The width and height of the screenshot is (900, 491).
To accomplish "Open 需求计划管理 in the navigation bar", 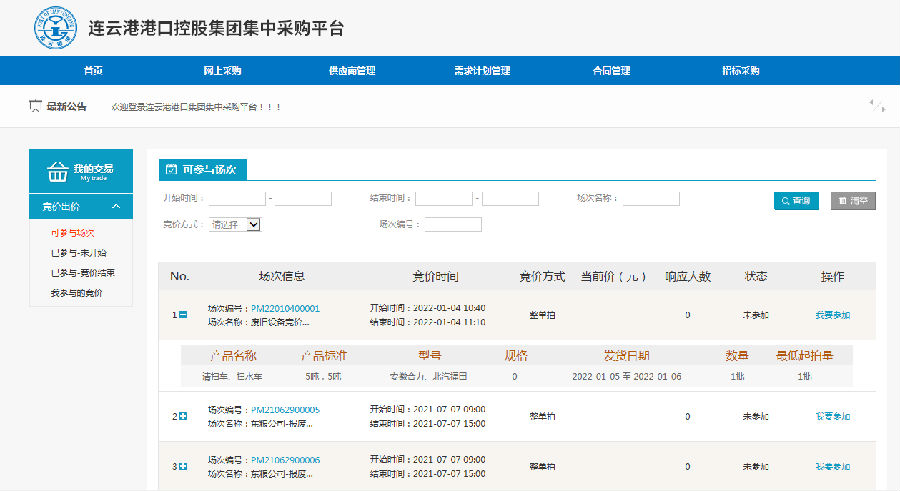I will click(x=482, y=71).
